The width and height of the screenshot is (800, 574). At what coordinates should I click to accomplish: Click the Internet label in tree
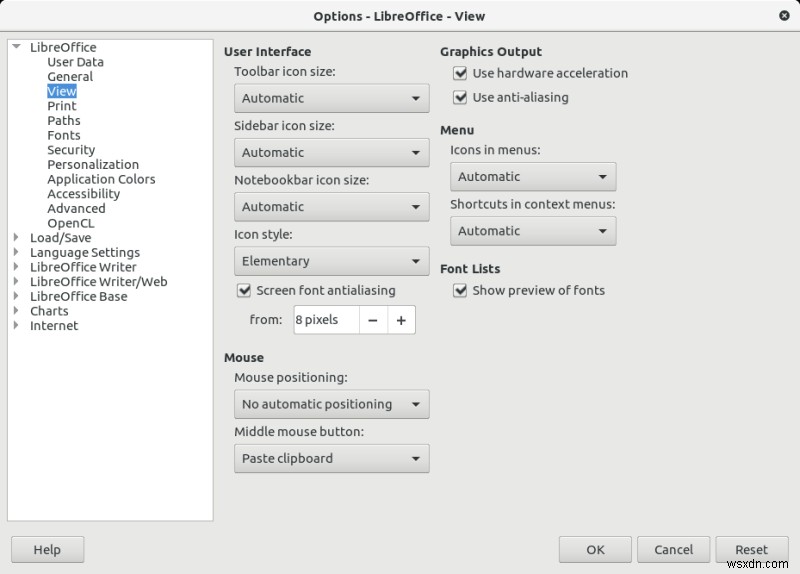(x=54, y=326)
